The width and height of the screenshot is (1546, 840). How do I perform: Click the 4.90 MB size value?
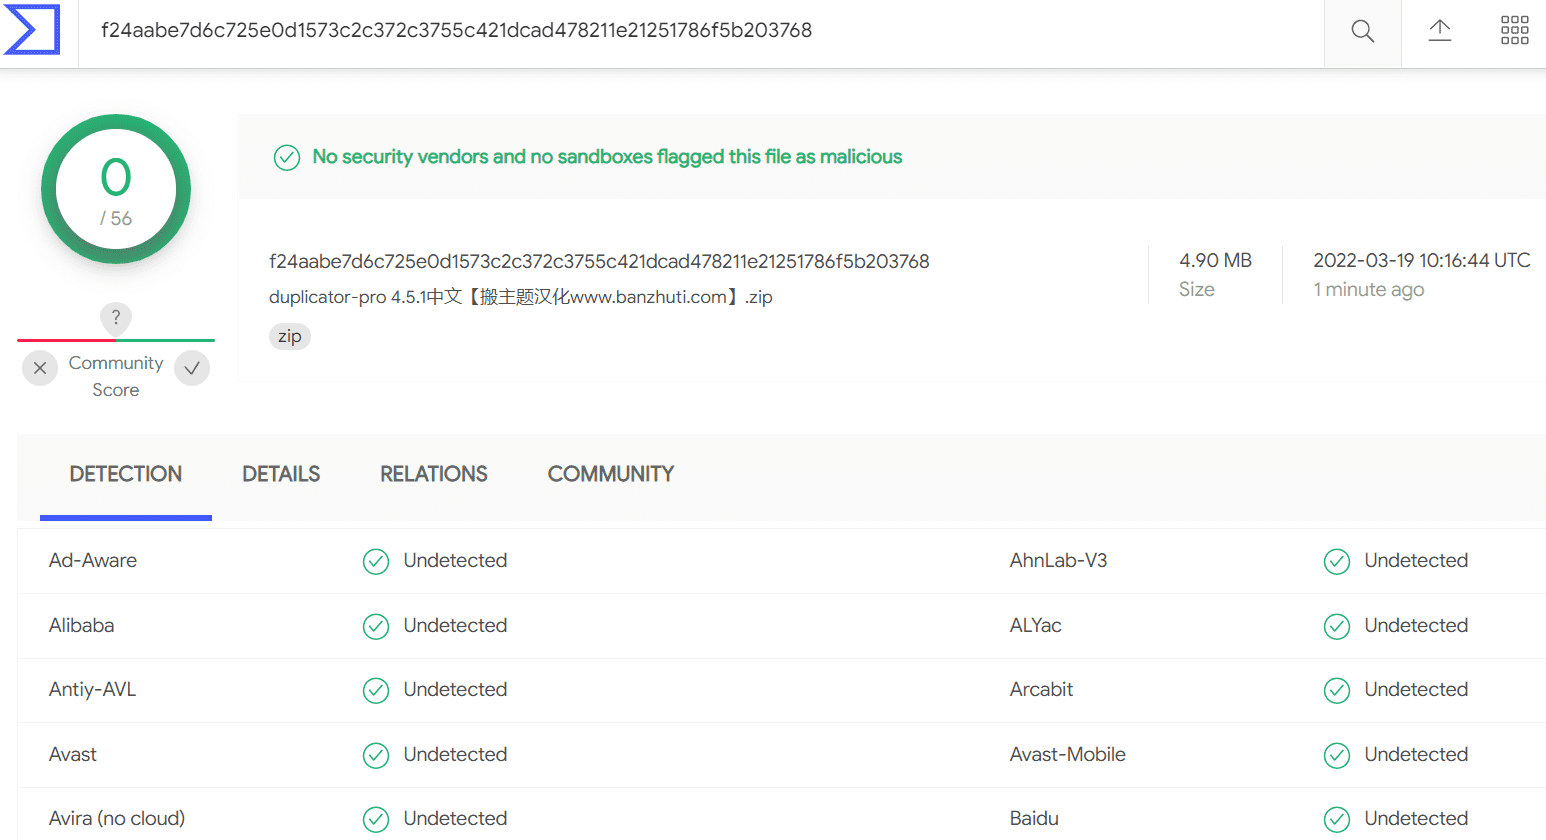click(x=1215, y=260)
